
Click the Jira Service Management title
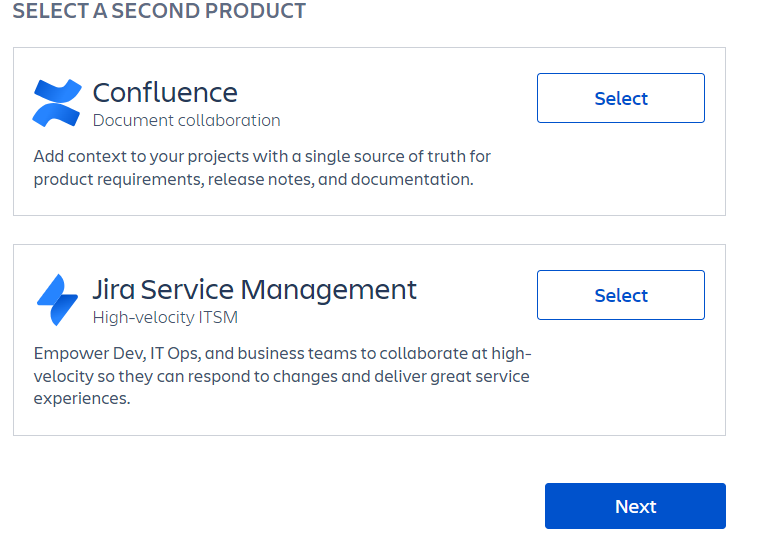(254, 290)
